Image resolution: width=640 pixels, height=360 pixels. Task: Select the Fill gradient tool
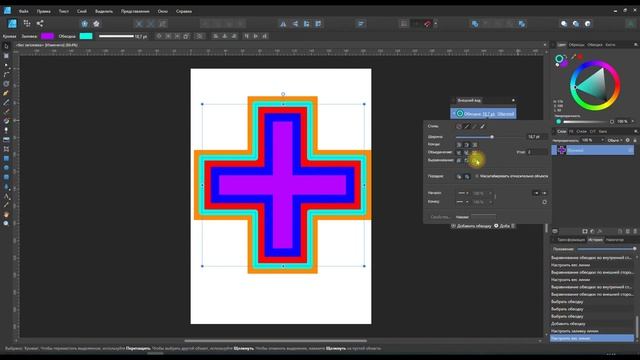6,121
